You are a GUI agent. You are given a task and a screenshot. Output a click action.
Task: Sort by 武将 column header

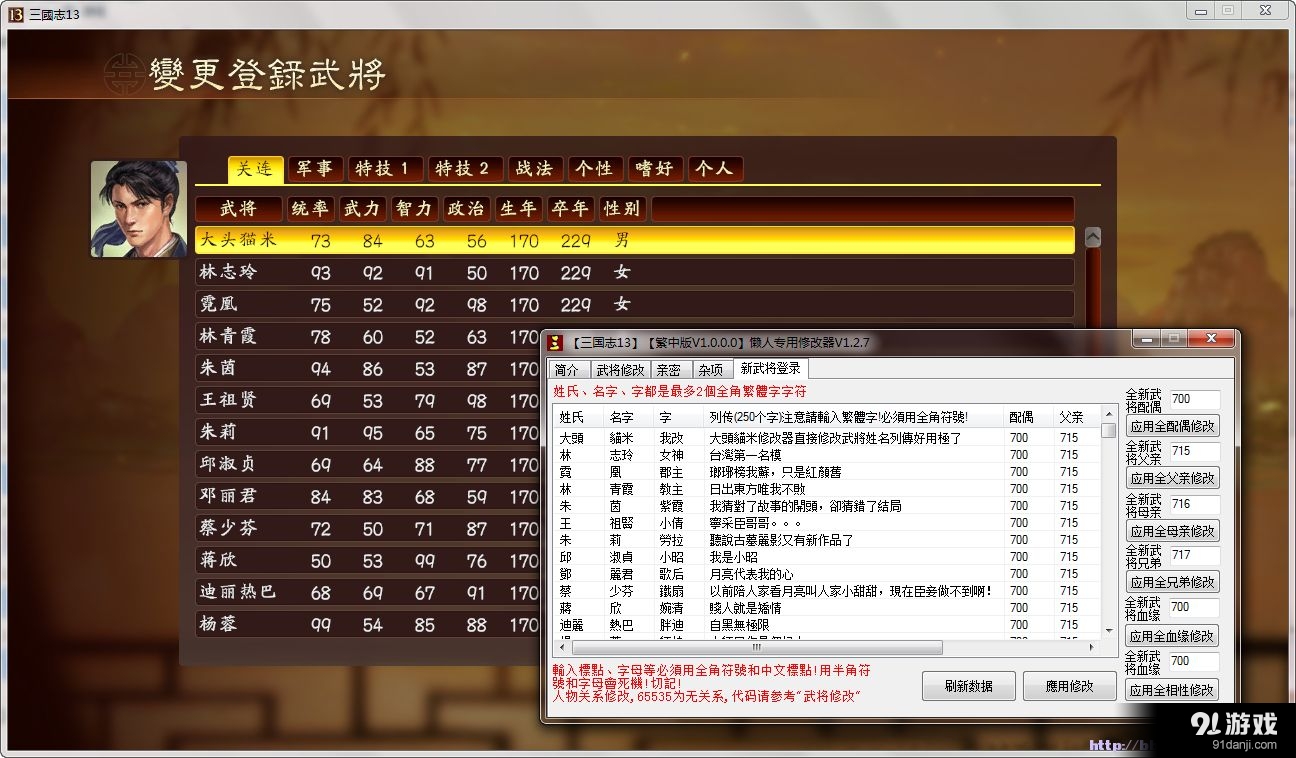239,209
